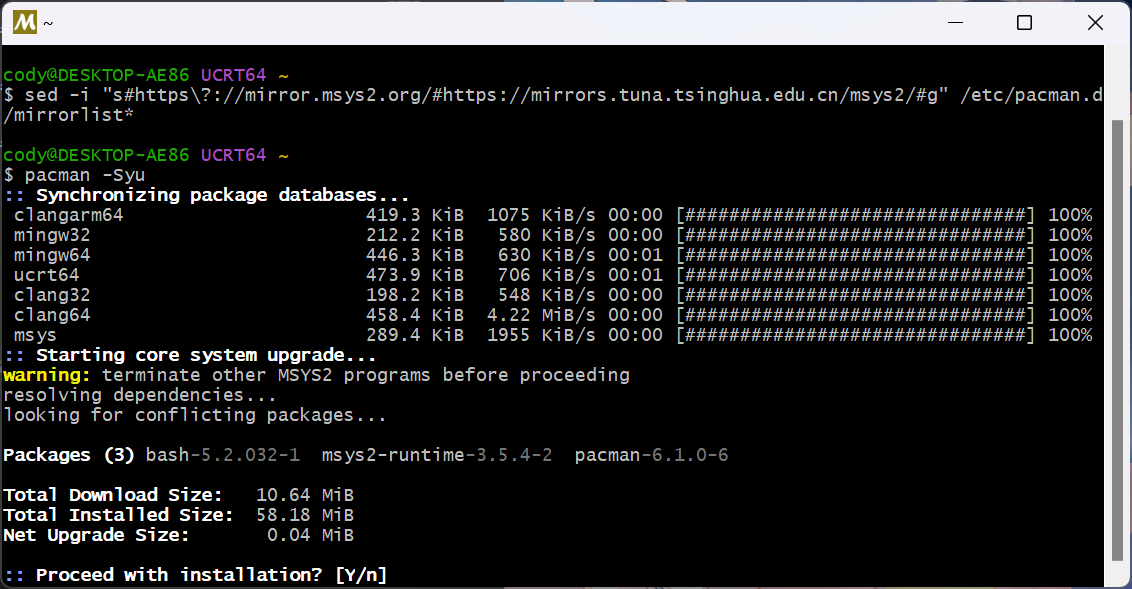Click the "Total Download Size" line
This screenshot has height=589, width=1132.
[178, 495]
